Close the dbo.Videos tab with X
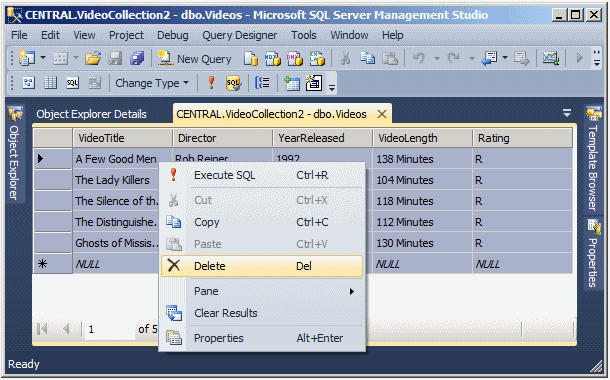 pyautogui.click(x=382, y=114)
